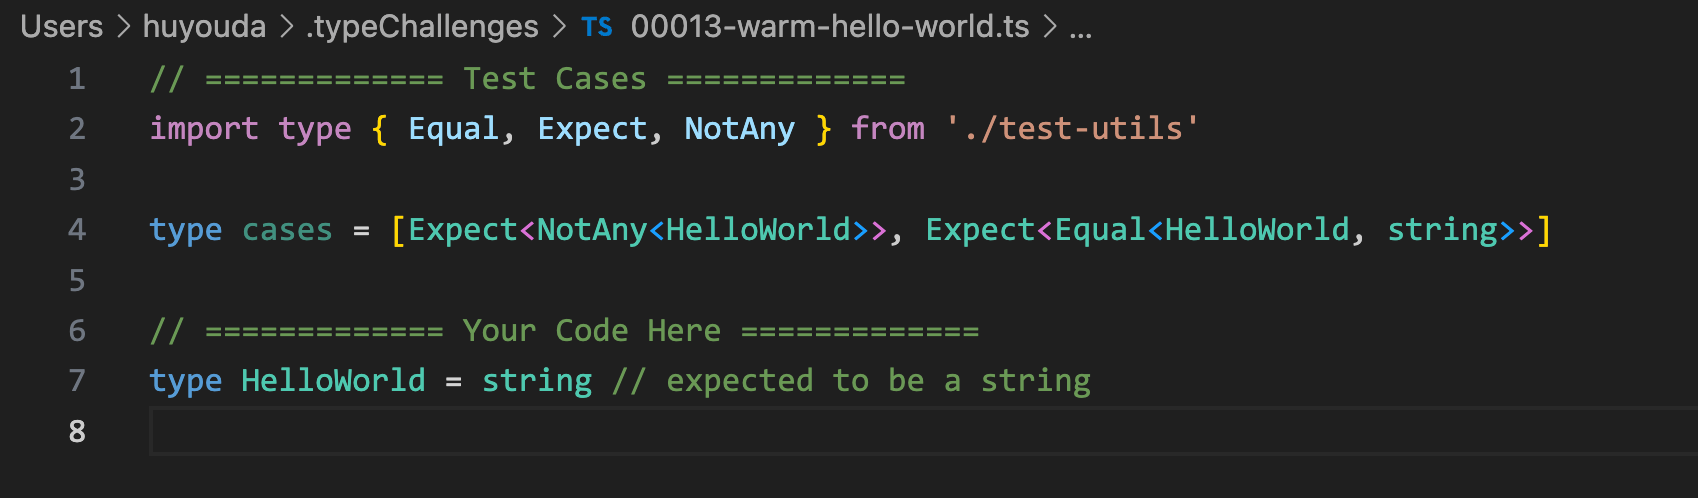The height and width of the screenshot is (498, 1698).
Task: Click cases type name on line 4
Action: [287, 229]
